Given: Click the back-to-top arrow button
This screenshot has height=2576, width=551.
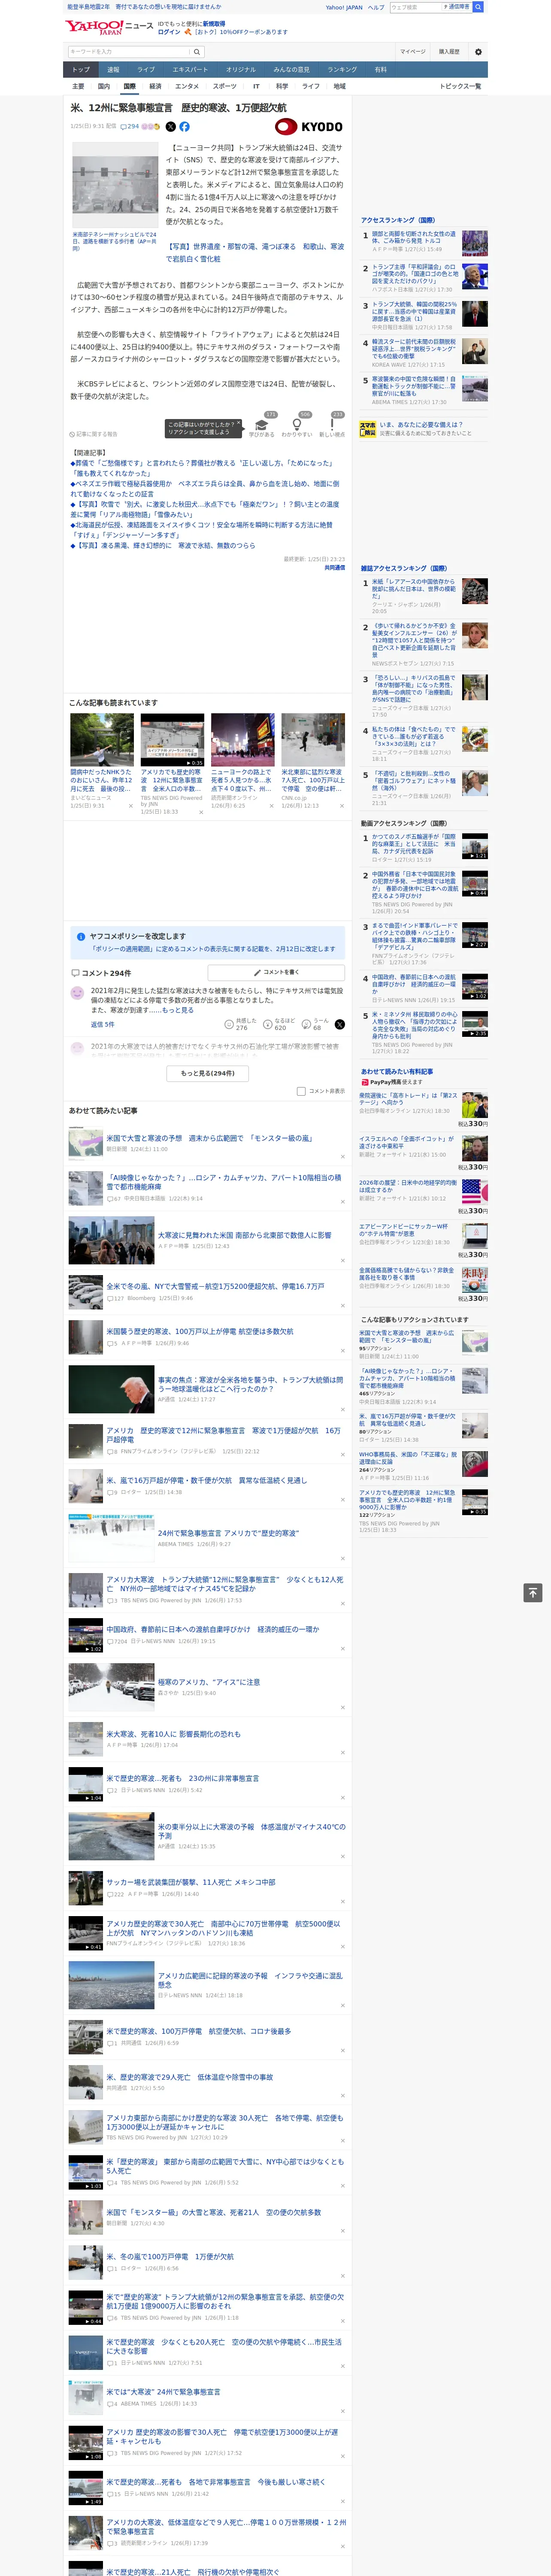Looking at the screenshot, I should 533,1593.
